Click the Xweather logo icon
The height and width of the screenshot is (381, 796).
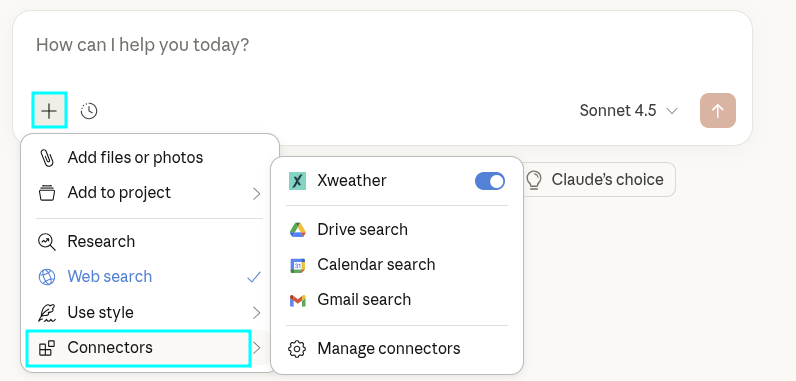(x=297, y=181)
